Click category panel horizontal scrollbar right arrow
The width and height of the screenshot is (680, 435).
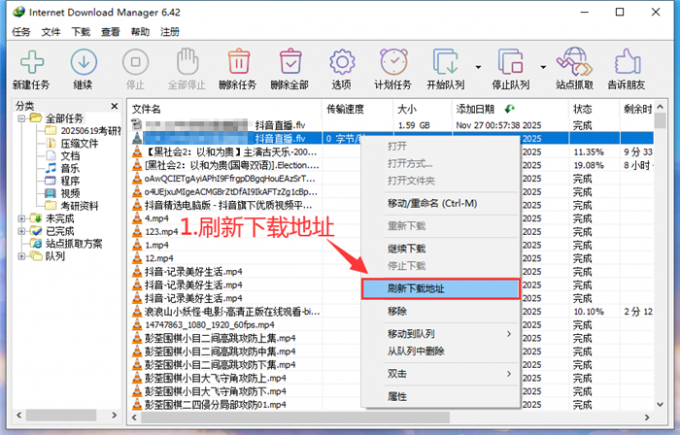(x=114, y=415)
